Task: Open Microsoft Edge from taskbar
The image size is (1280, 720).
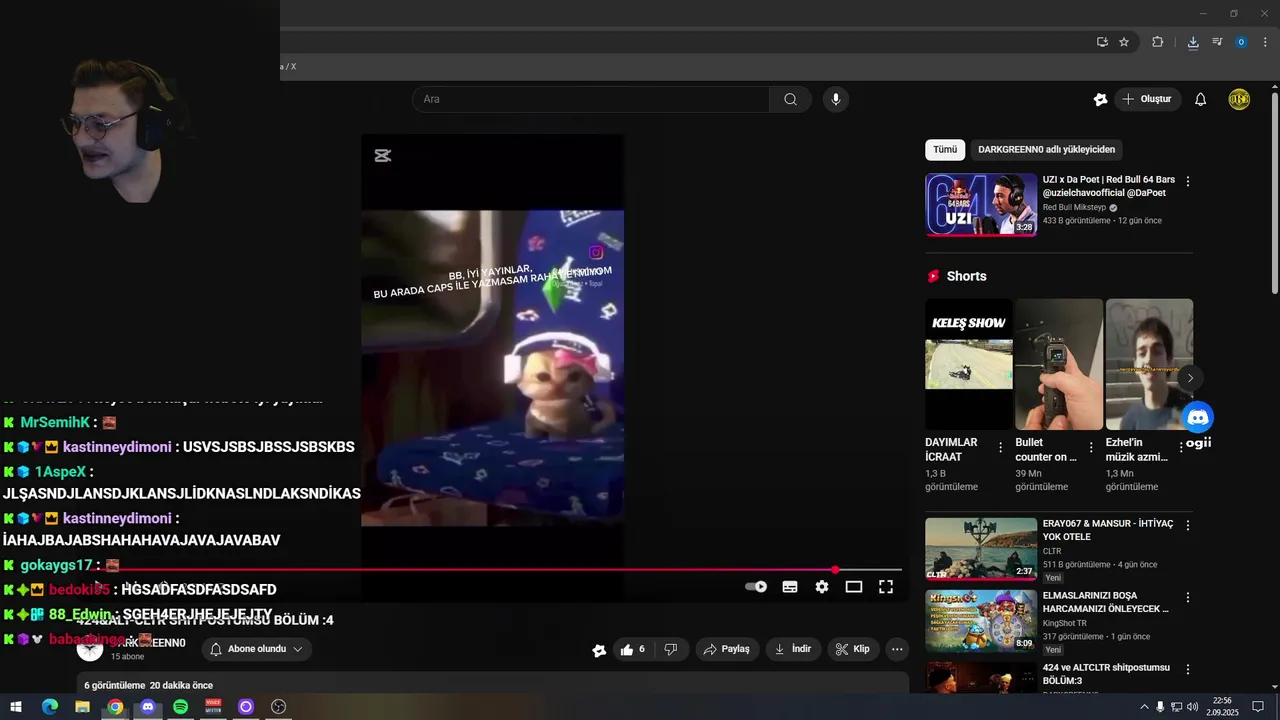Action: [x=50, y=707]
